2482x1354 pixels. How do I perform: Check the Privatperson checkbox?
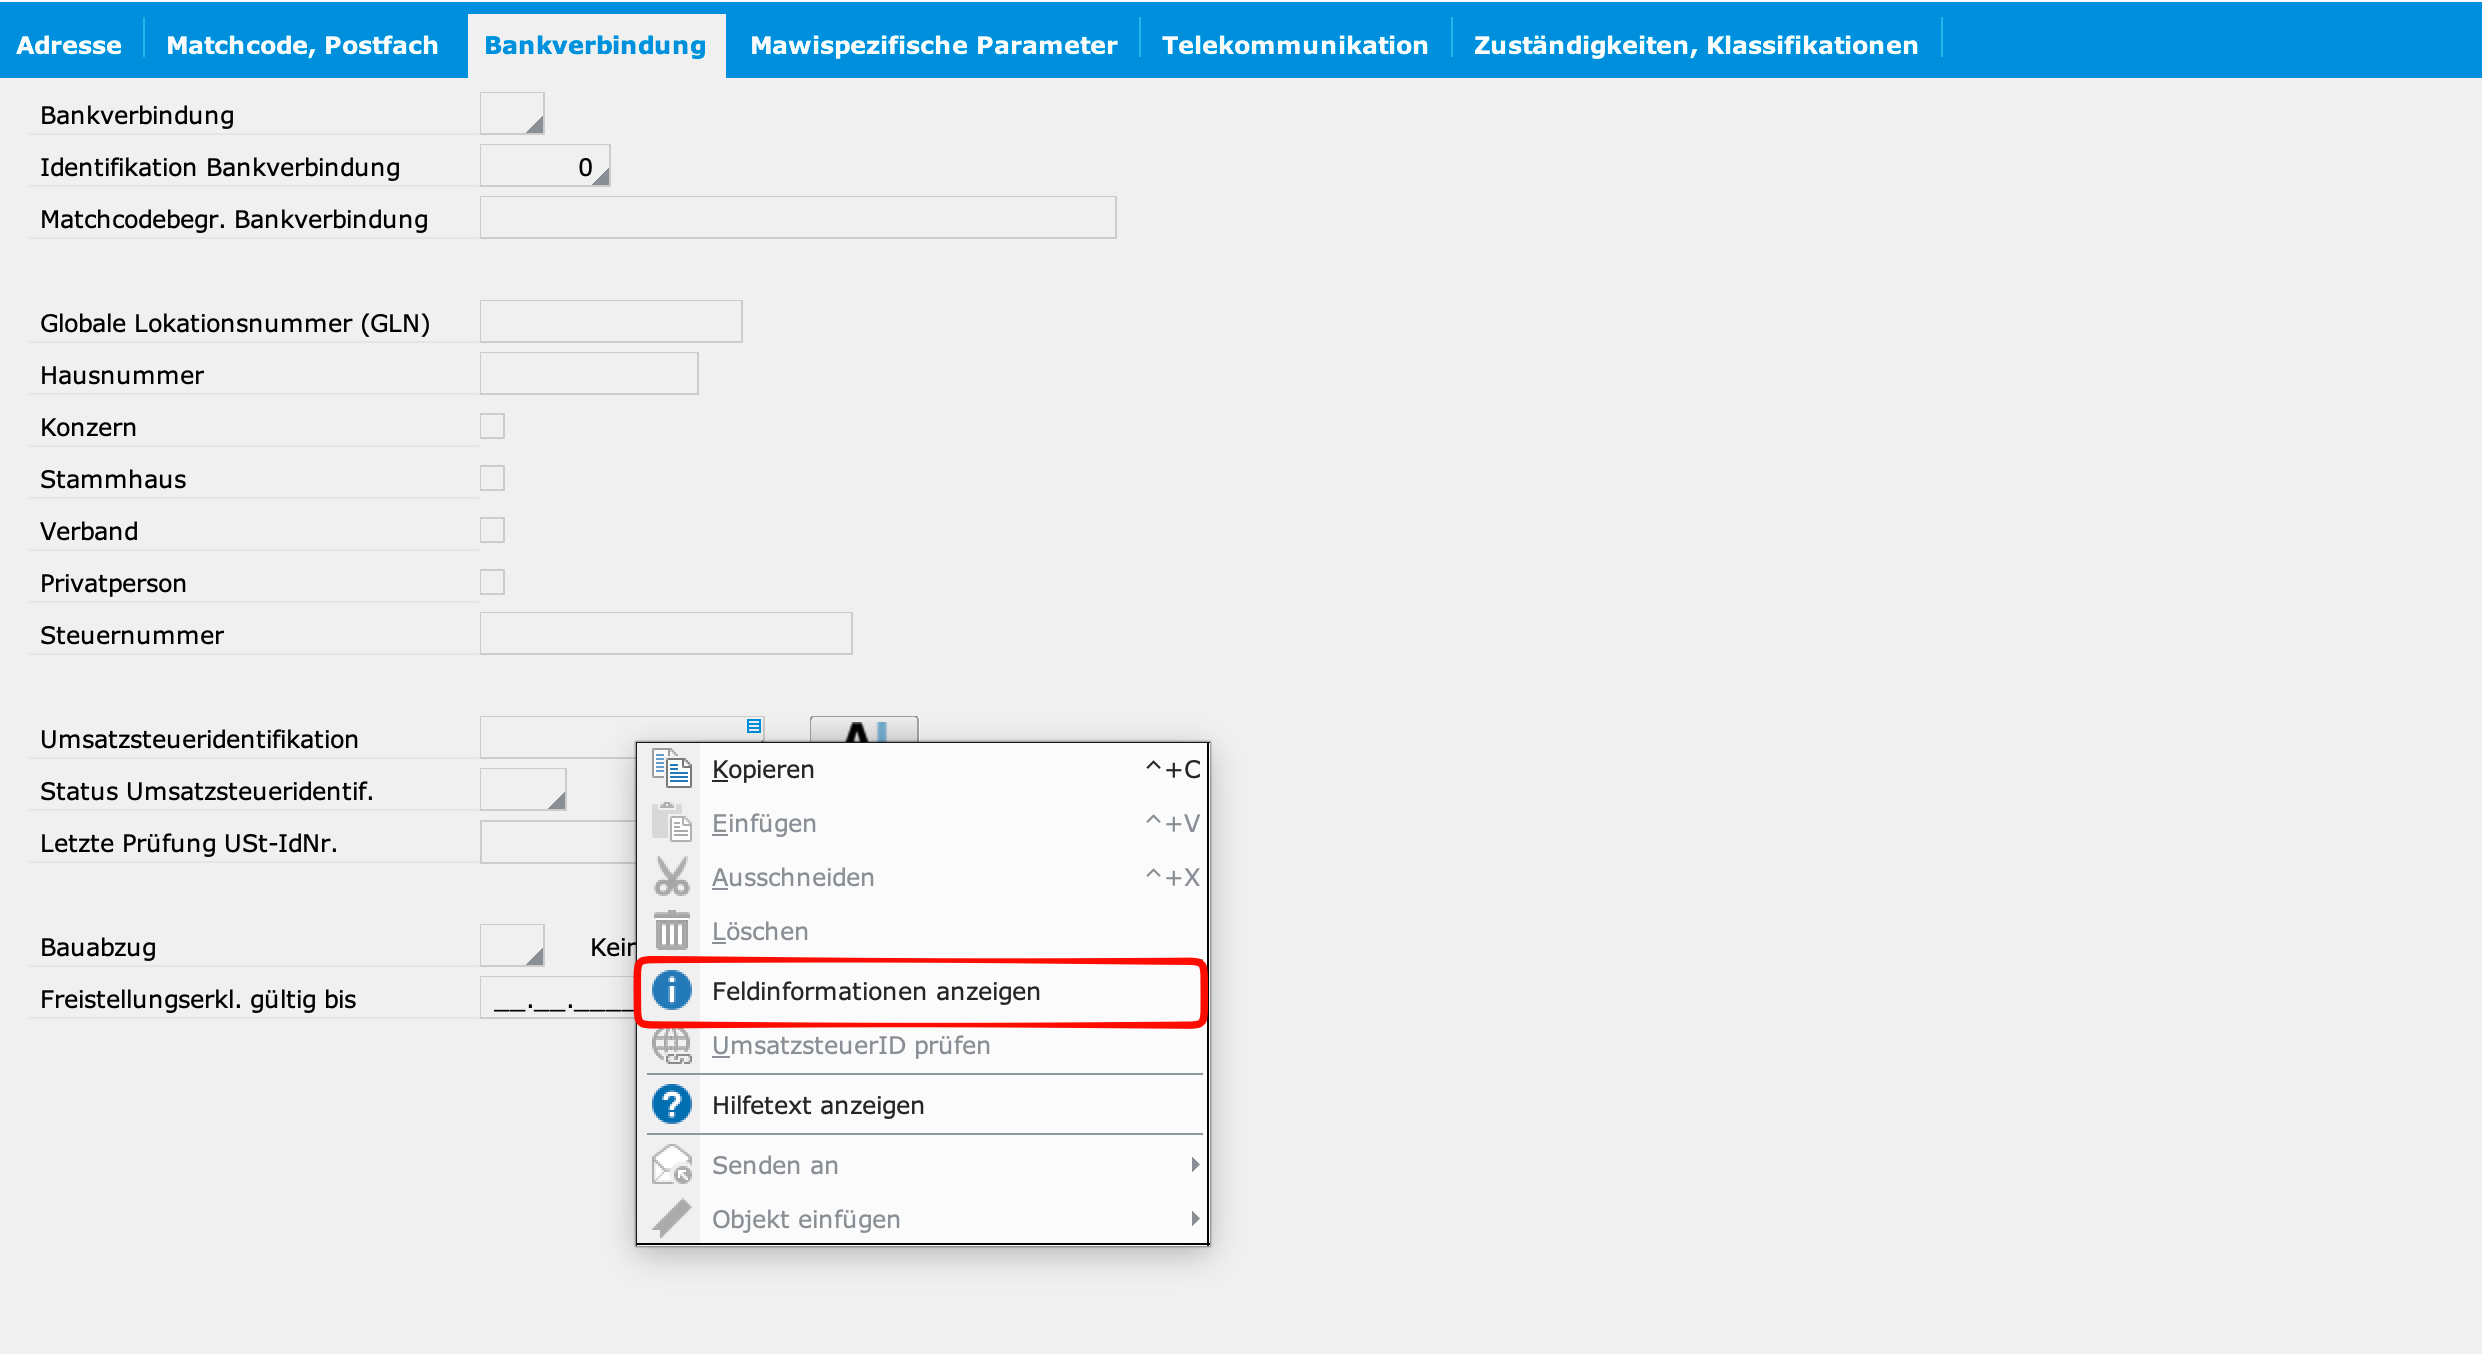tap(492, 583)
